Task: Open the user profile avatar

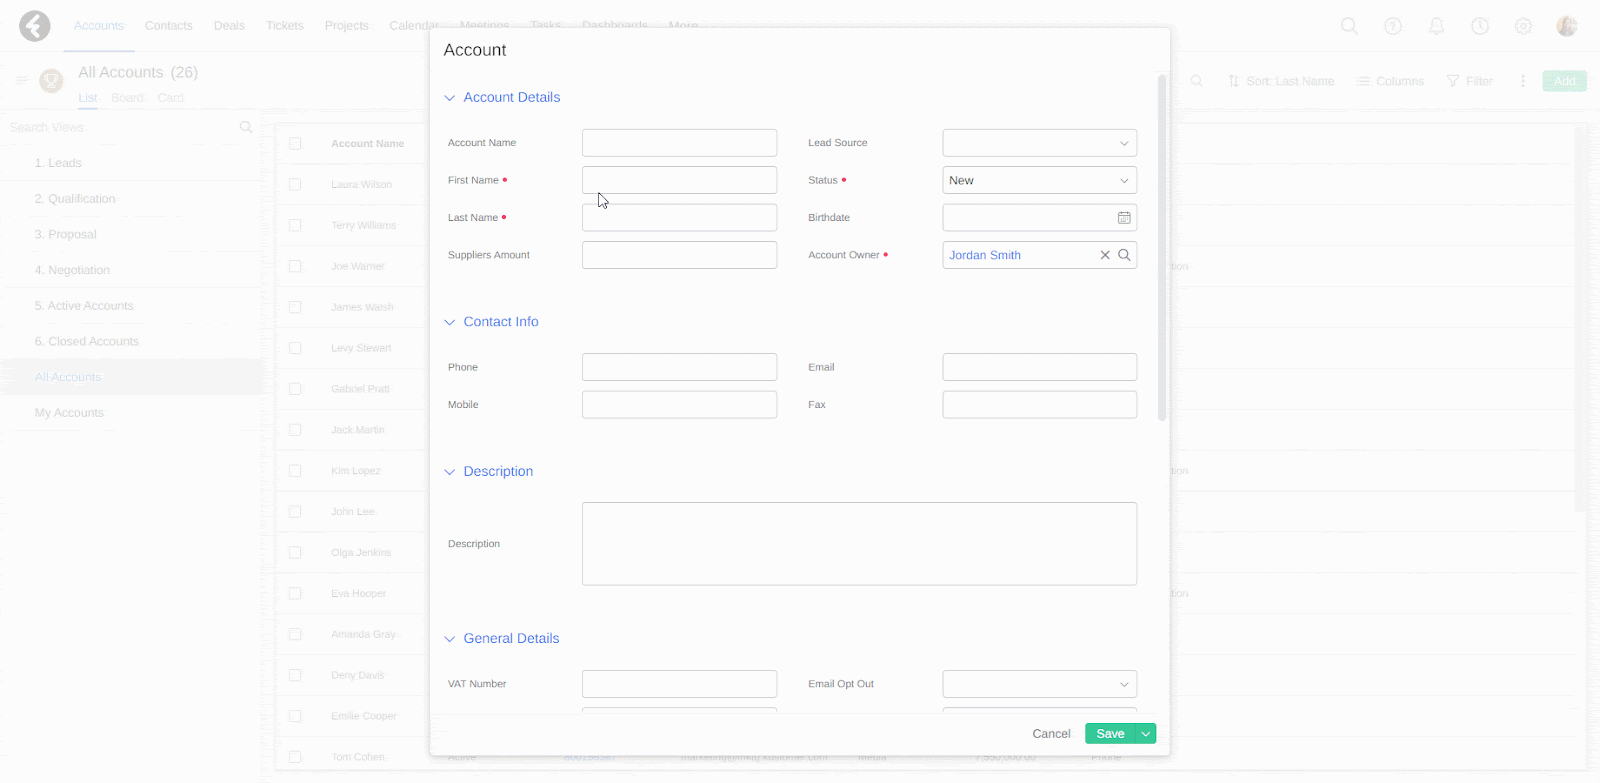Action: [1567, 26]
